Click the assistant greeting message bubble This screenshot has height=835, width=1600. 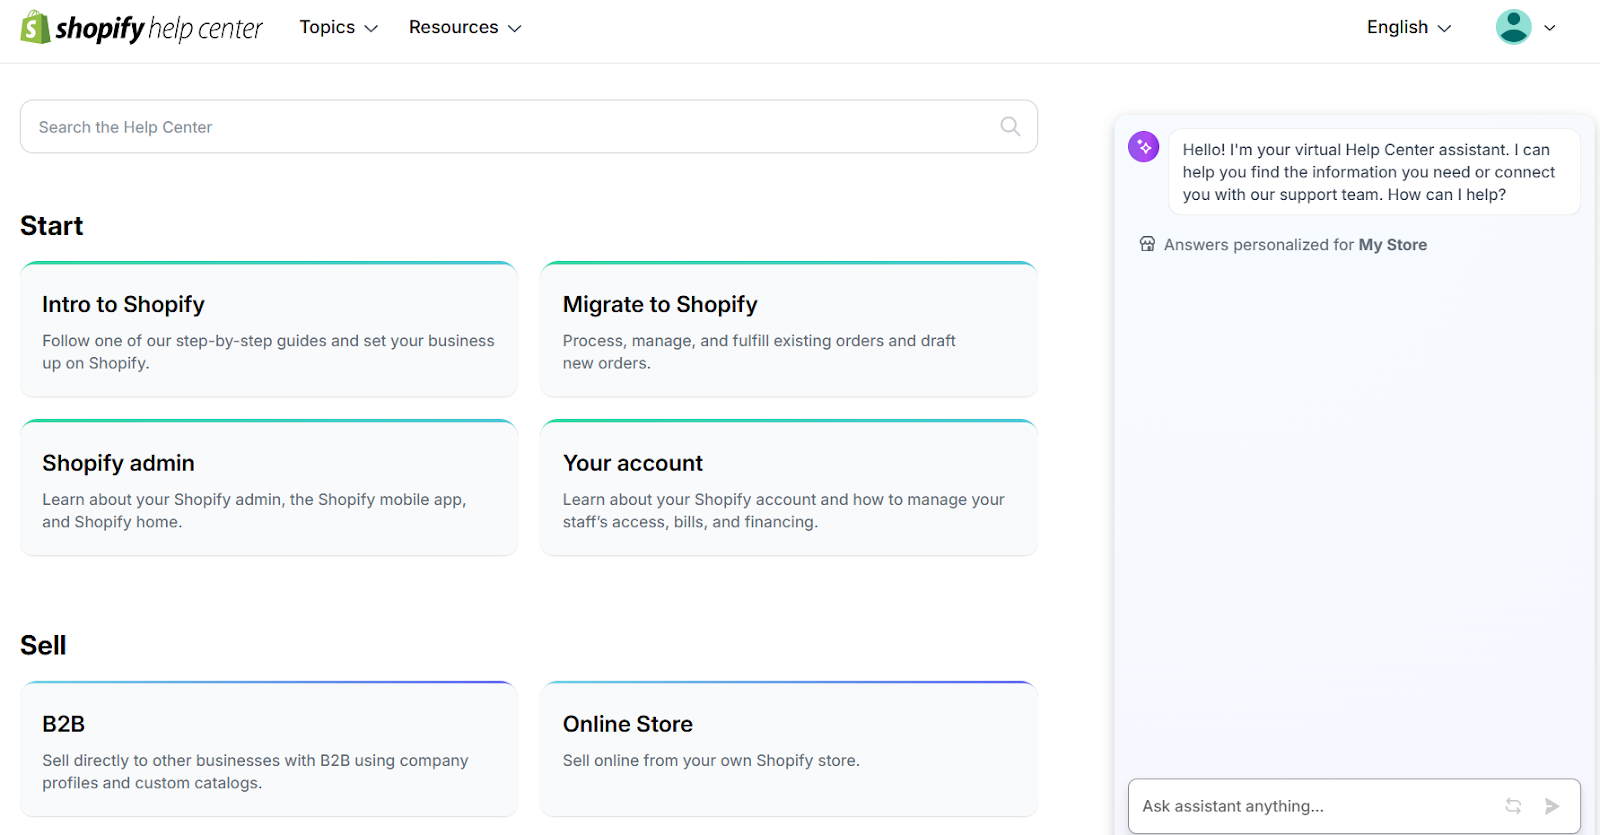tap(1374, 172)
